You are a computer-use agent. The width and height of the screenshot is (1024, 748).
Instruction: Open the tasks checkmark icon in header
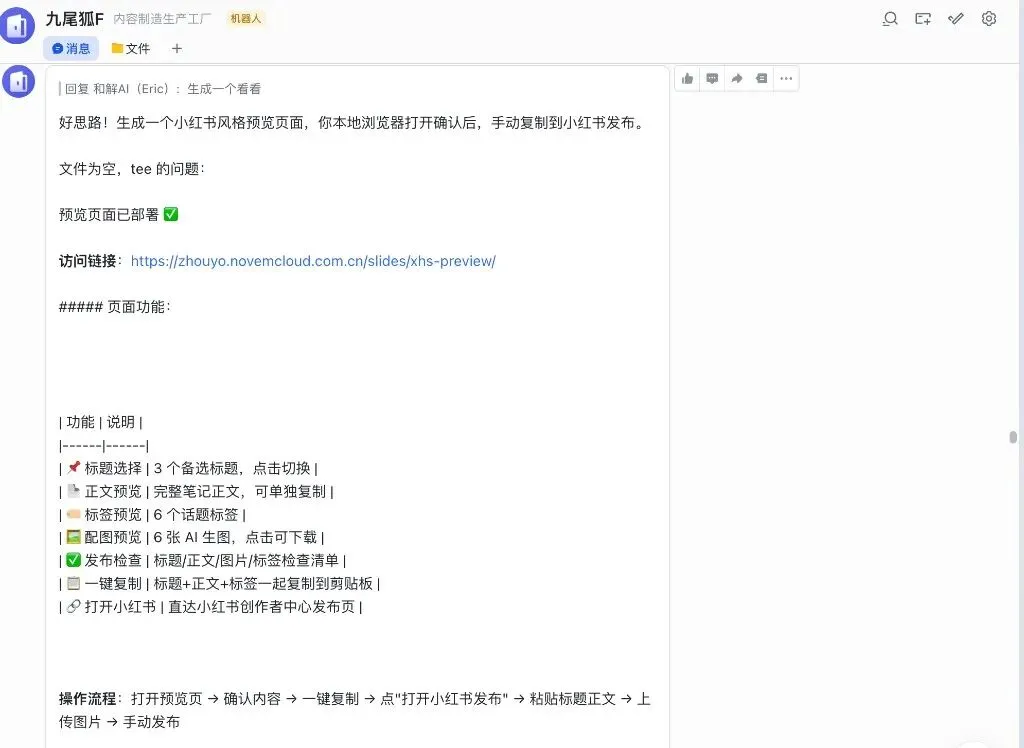[955, 19]
